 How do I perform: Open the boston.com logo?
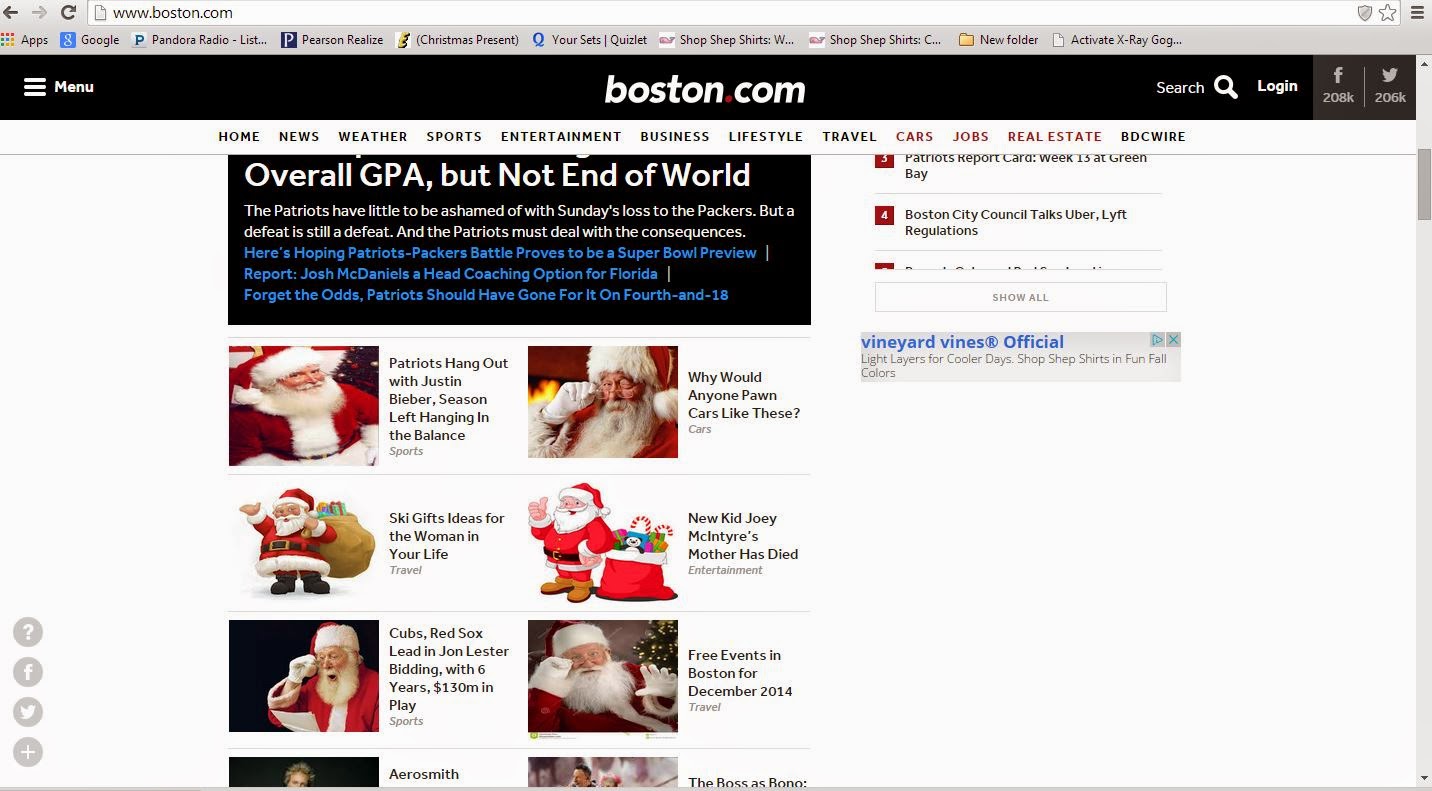tap(705, 89)
